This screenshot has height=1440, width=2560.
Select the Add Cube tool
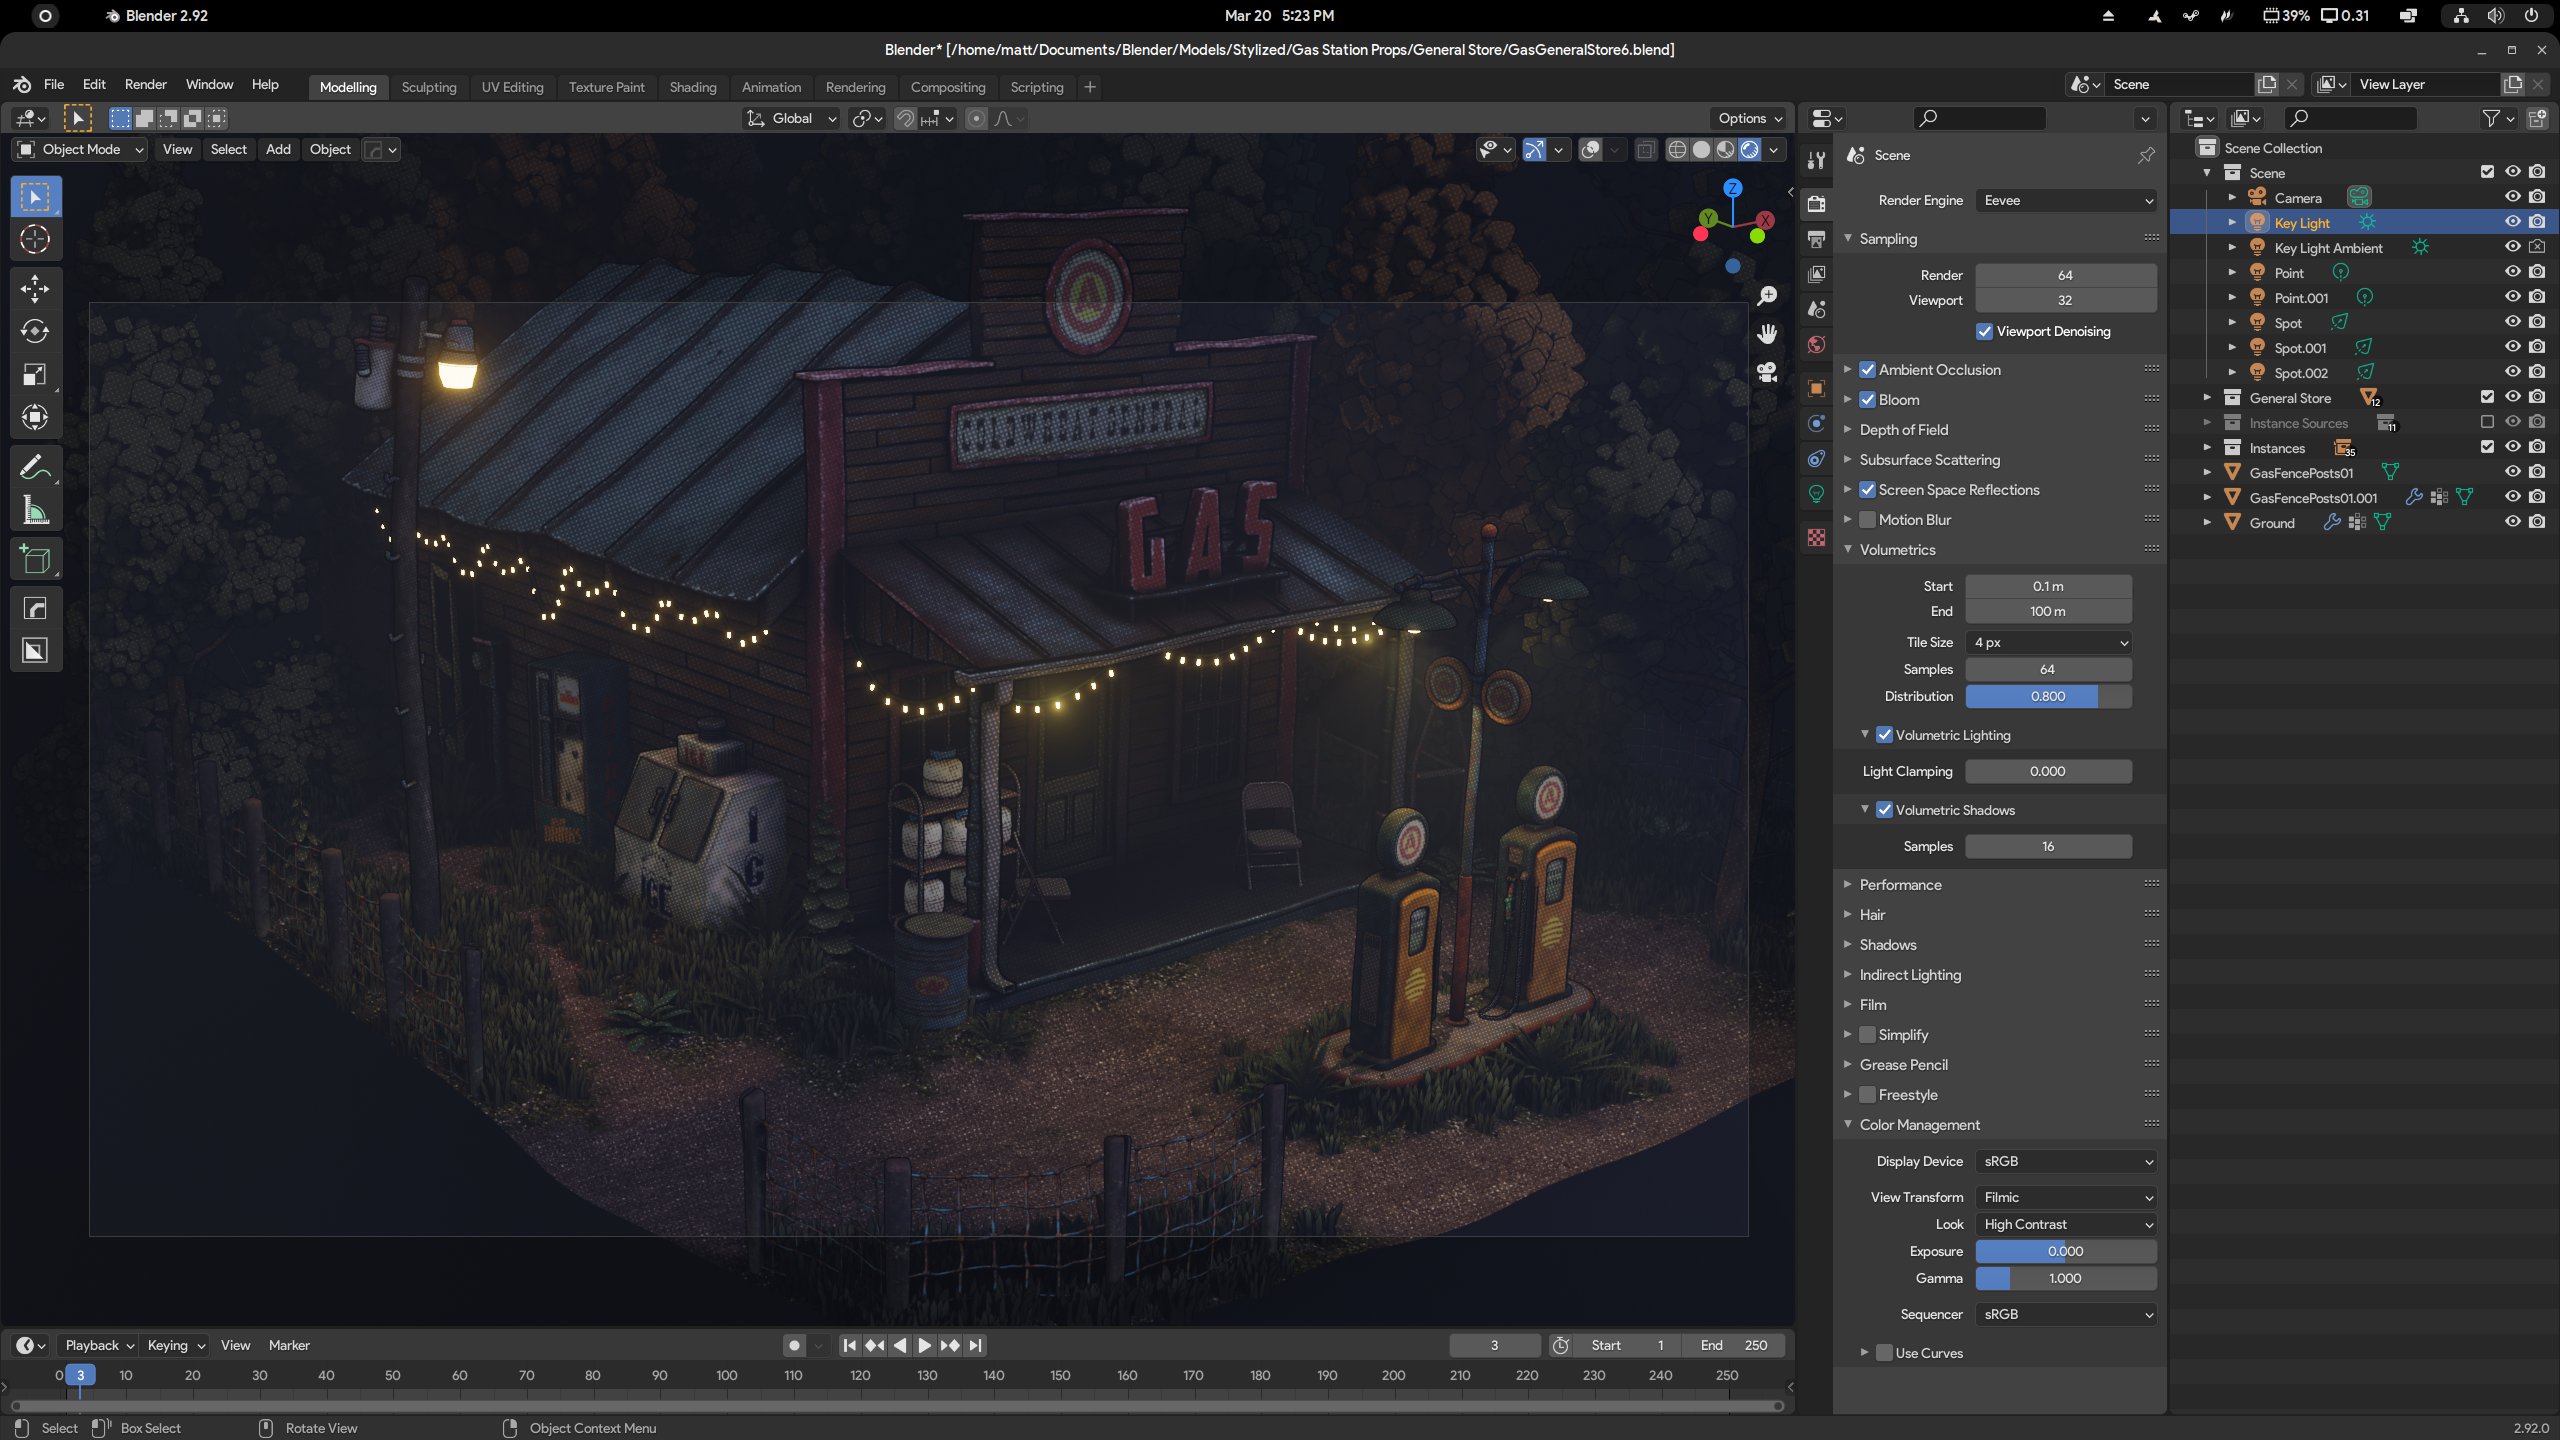[35, 559]
